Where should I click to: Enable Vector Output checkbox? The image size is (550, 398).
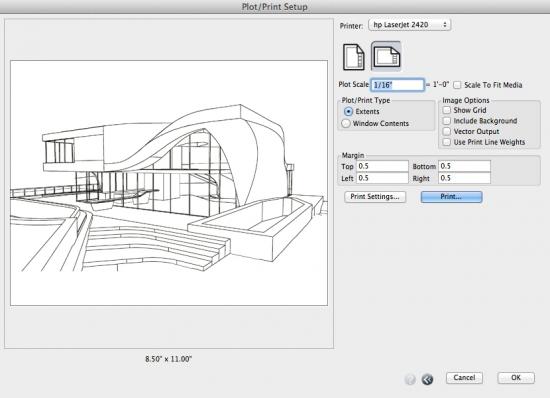(447, 131)
